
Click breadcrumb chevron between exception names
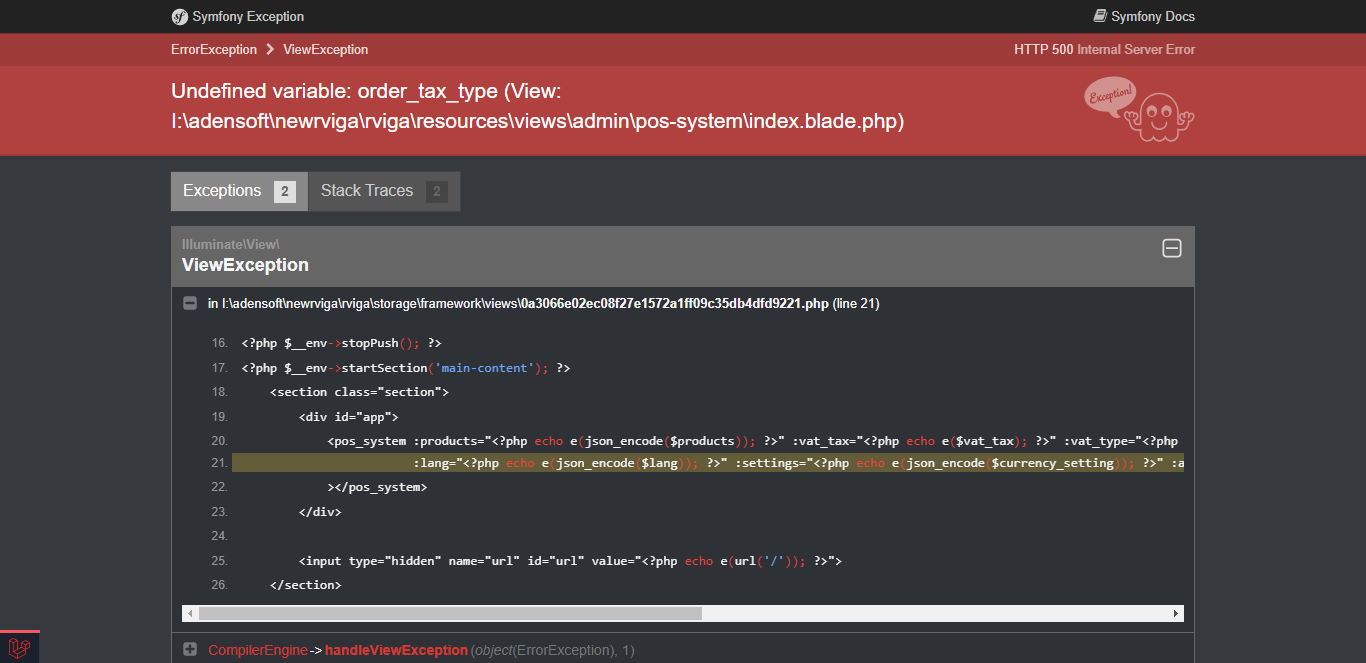270,49
